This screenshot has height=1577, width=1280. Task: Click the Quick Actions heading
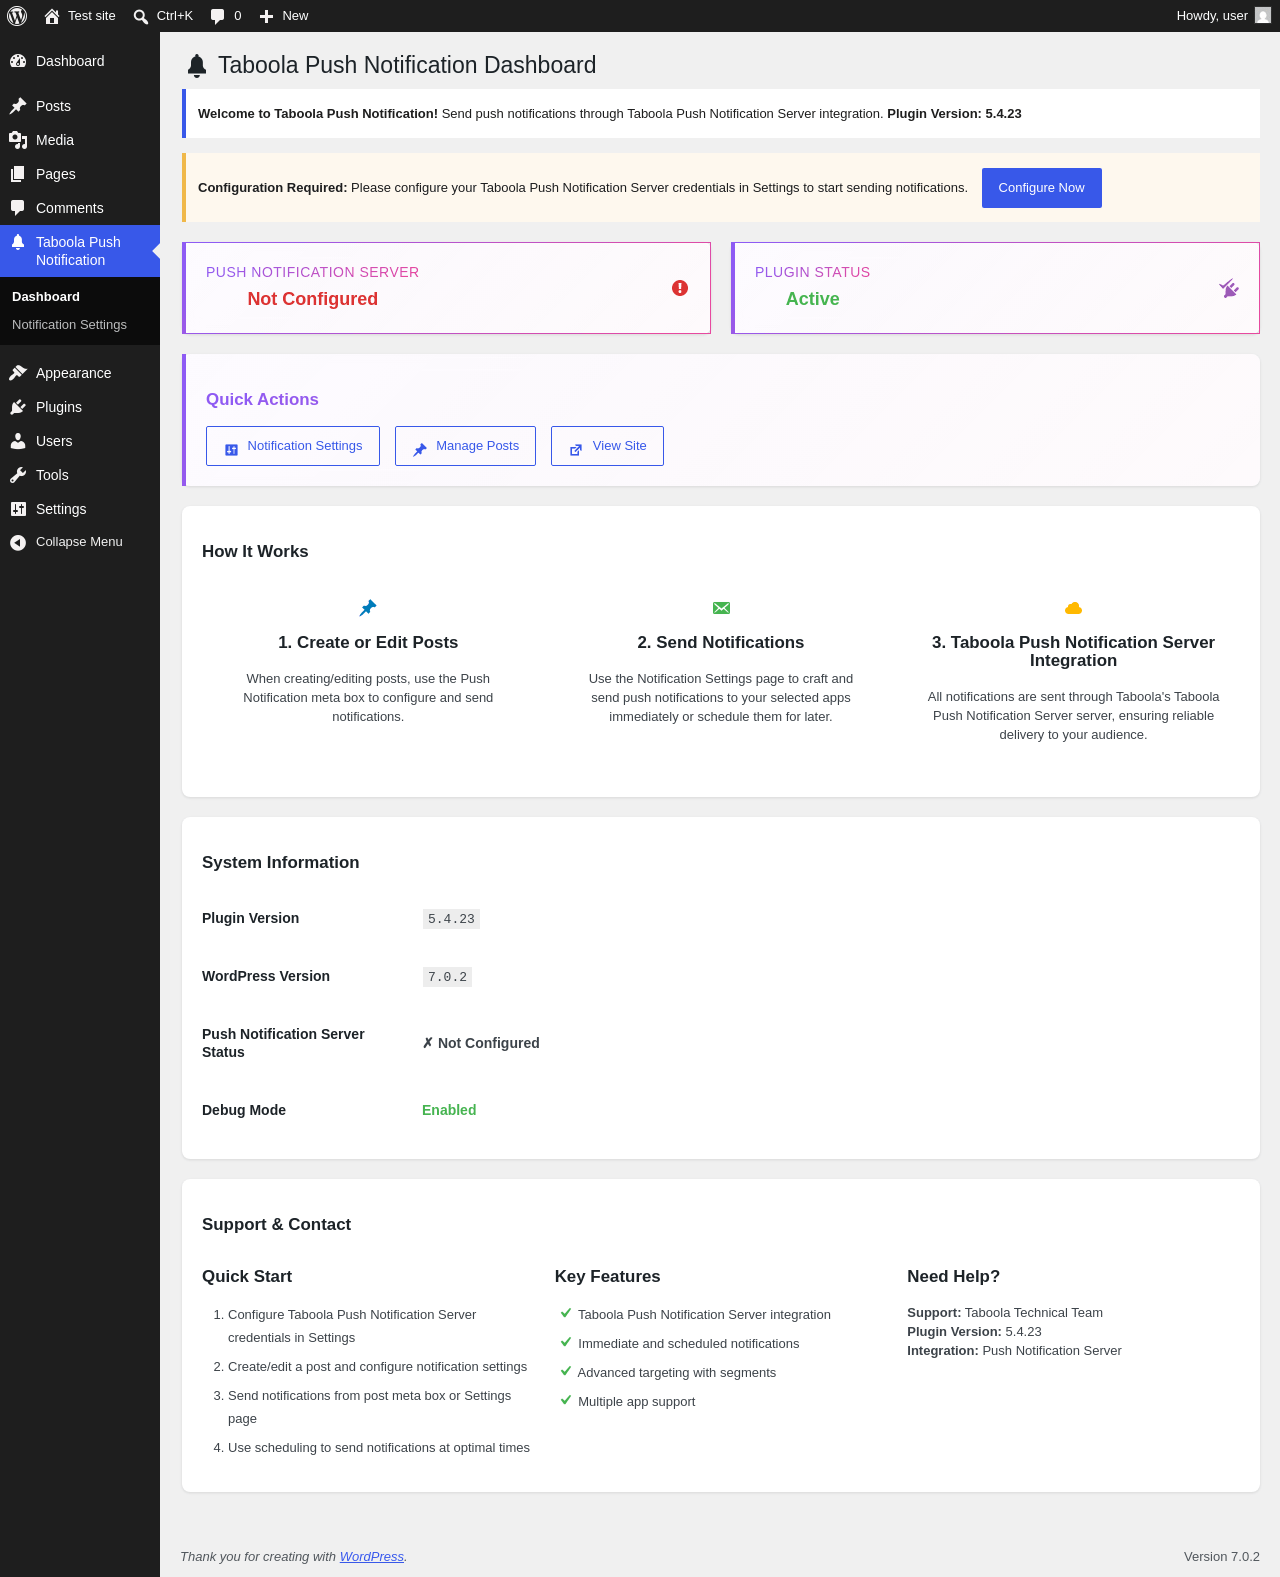tap(262, 400)
